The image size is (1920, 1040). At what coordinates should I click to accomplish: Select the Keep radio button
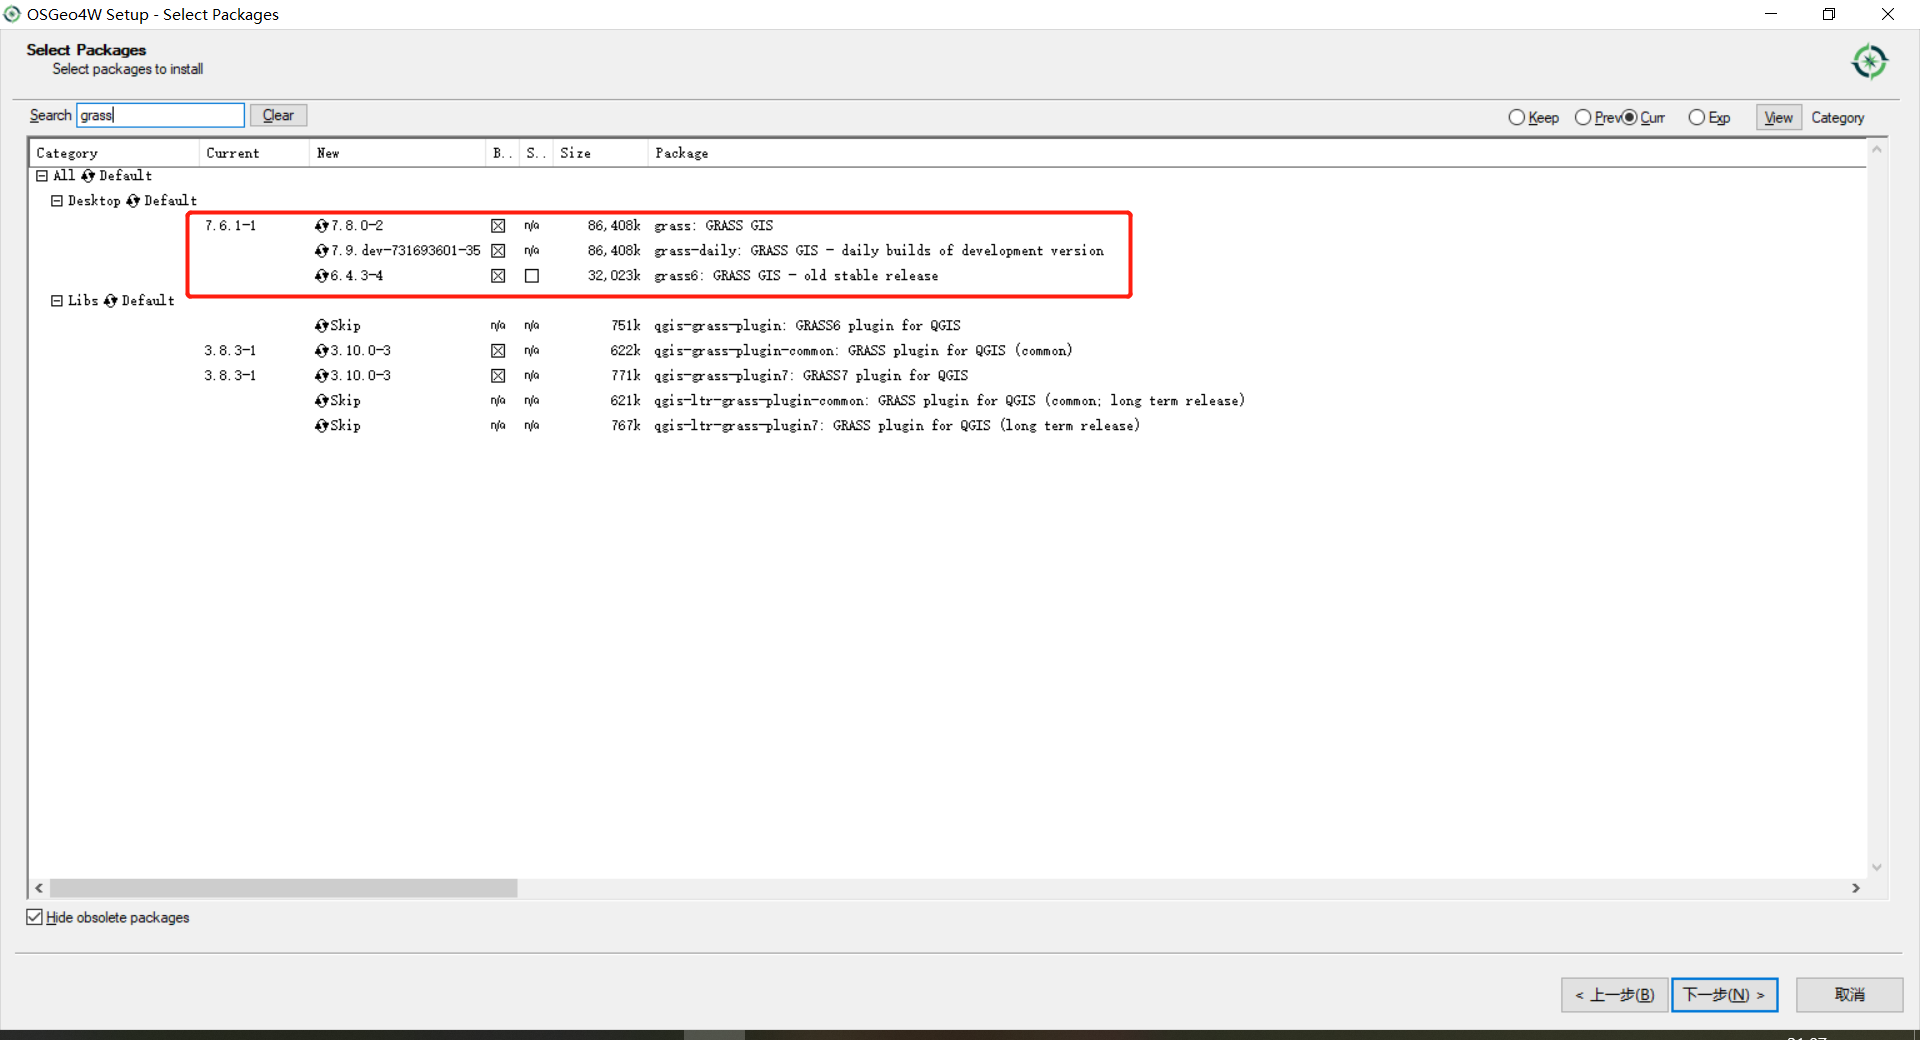pos(1517,118)
